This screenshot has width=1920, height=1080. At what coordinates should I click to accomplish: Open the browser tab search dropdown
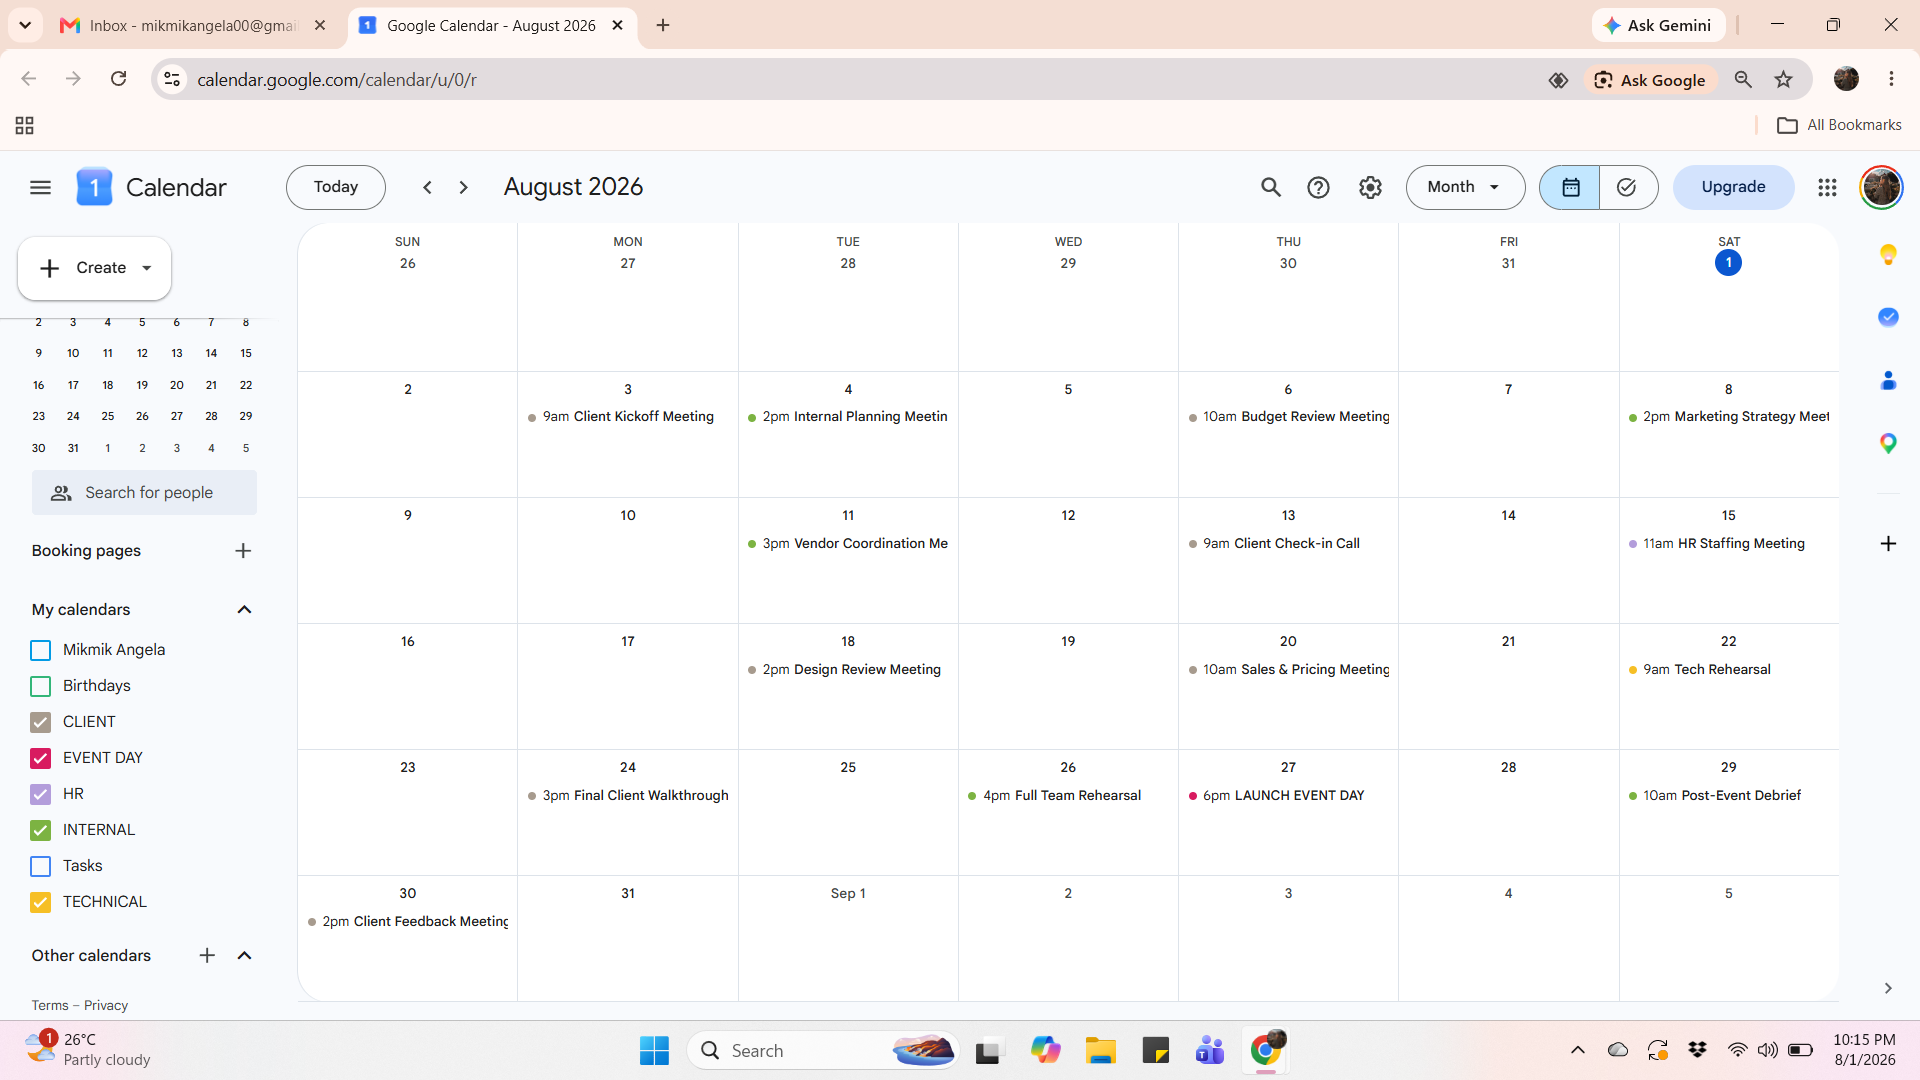25,25
